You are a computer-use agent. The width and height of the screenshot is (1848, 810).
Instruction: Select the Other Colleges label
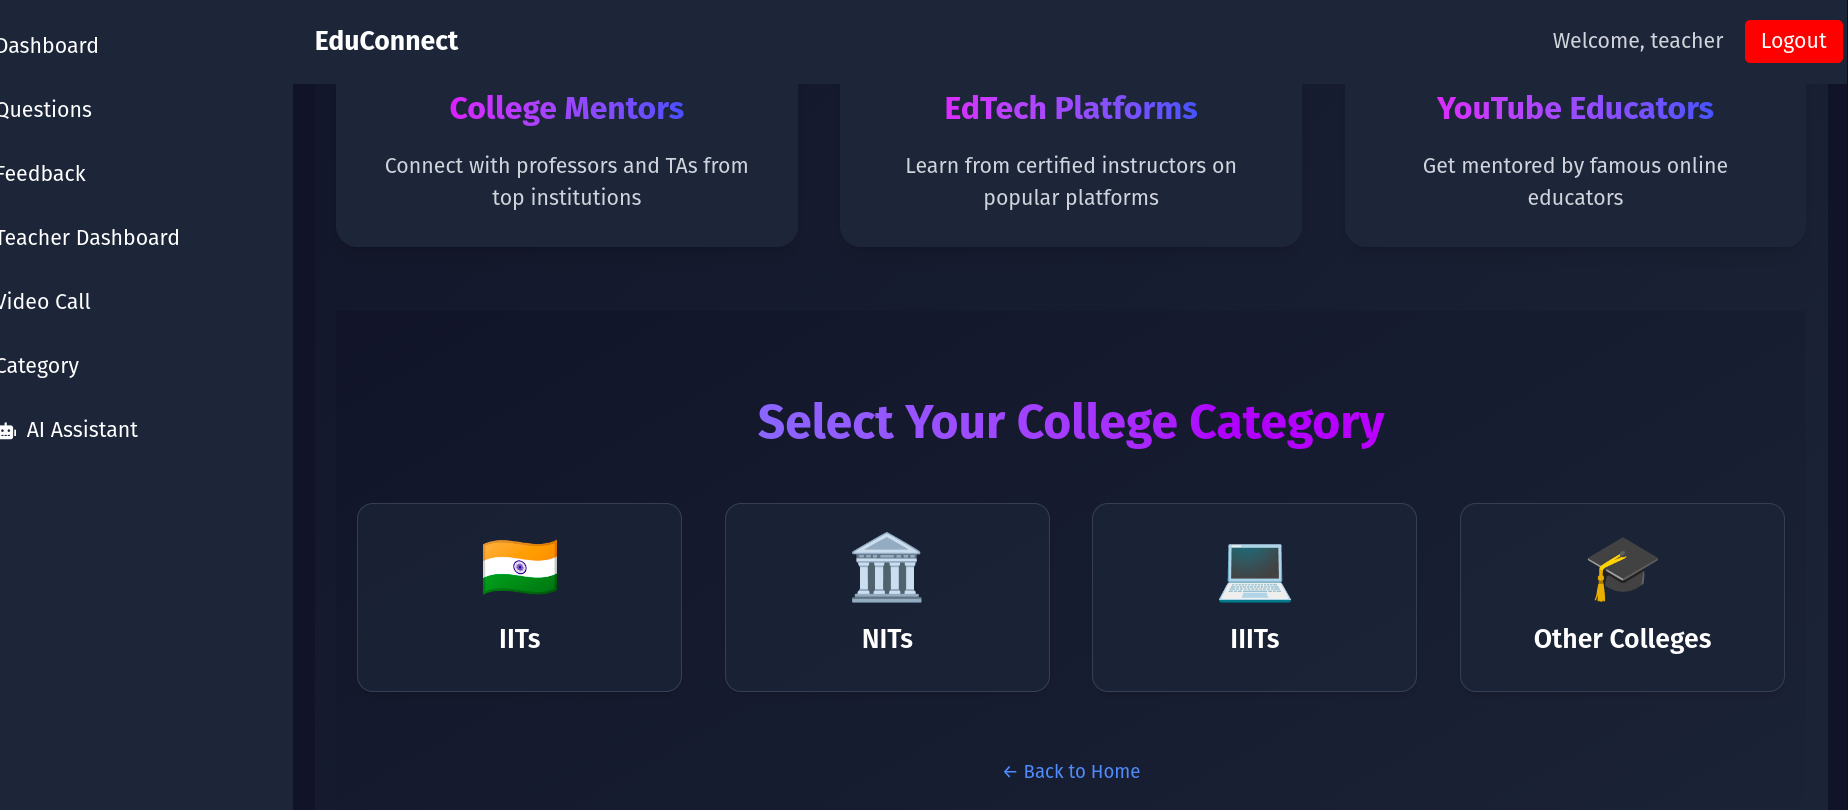1622,639
